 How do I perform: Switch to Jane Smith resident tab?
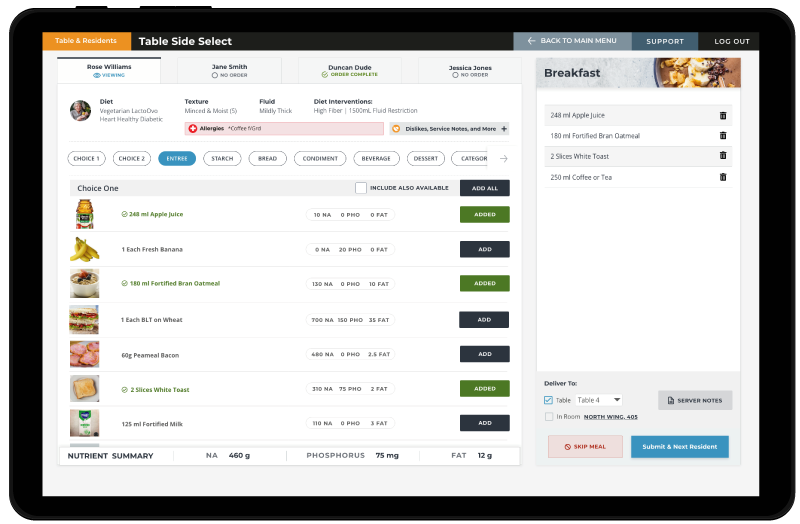(229, 70)
